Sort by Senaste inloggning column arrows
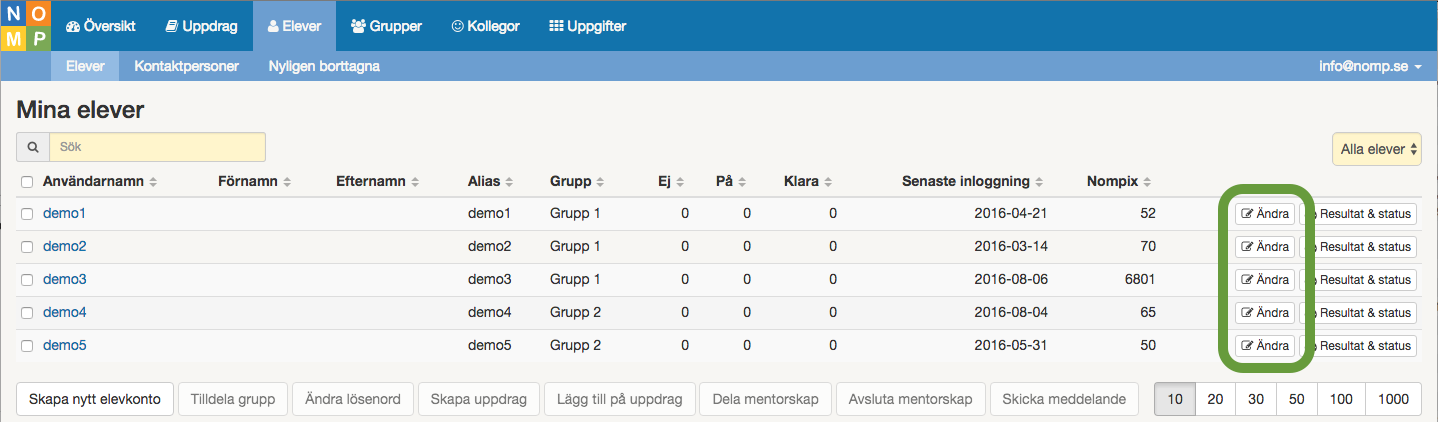 [1041, 182]
